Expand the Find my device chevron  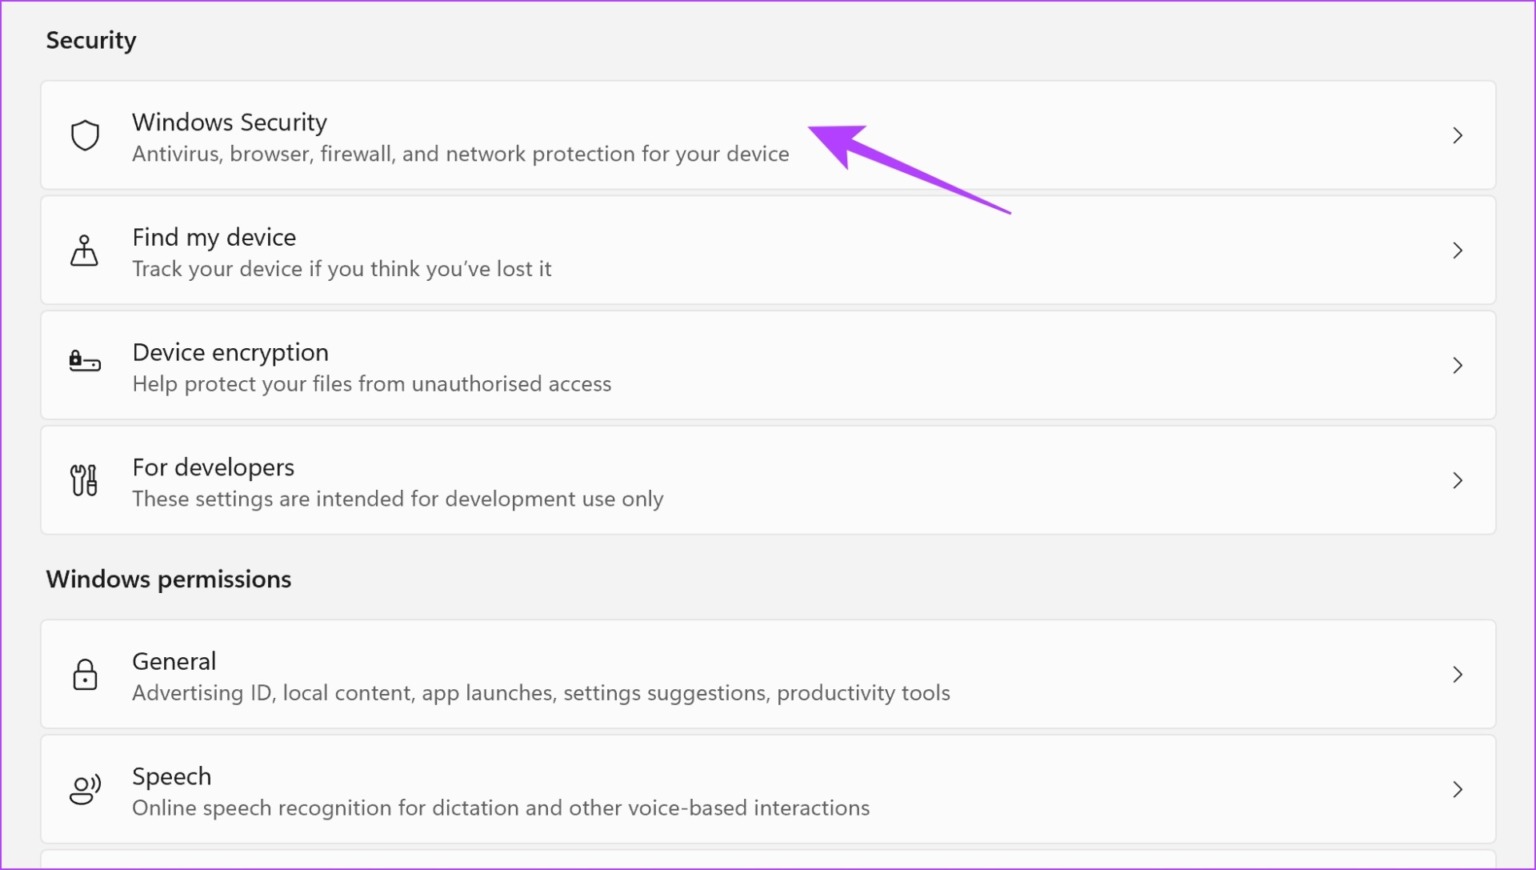1458,250
